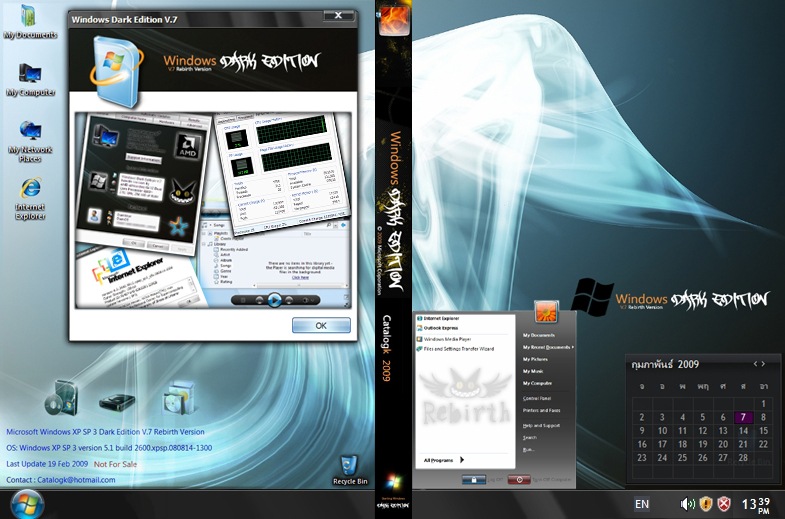The height and width of the screenshot is (519, 785).
Task: Expand the My Recent Documents submenu
Action: coord(548,347)
